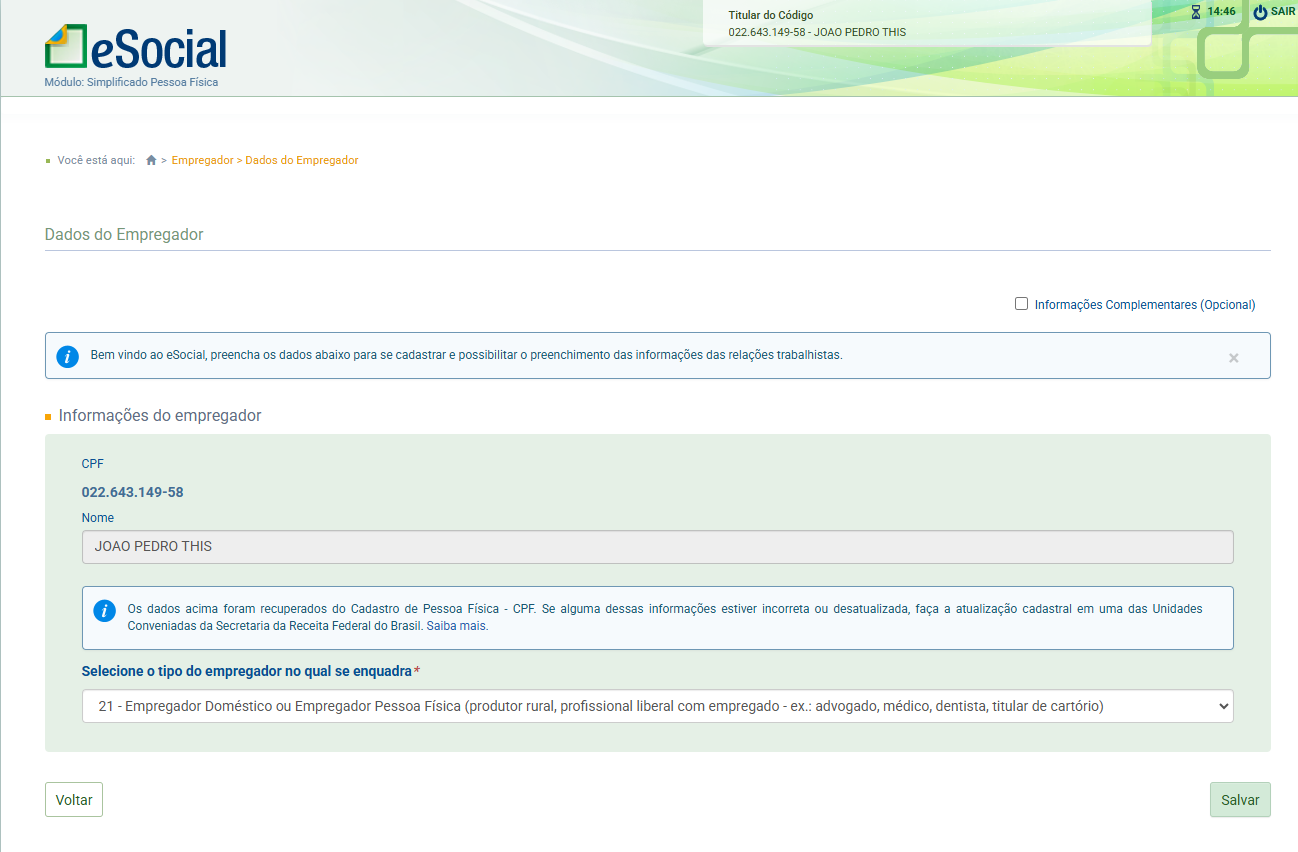Open the Saiba mais link
1298x852 pixels.
(456, 626)
